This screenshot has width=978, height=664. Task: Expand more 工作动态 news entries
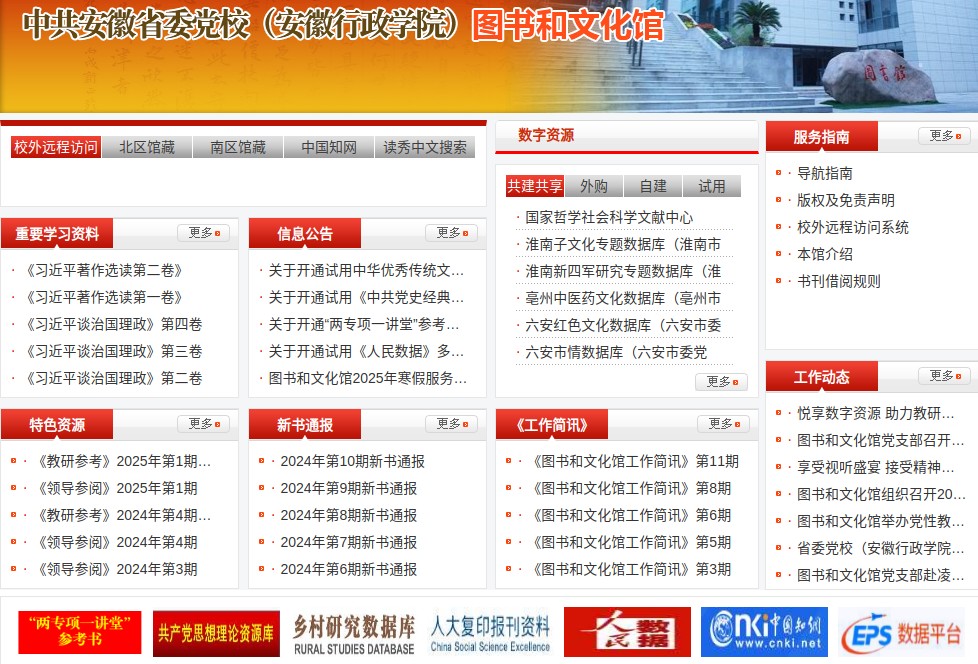pos(944,376)
